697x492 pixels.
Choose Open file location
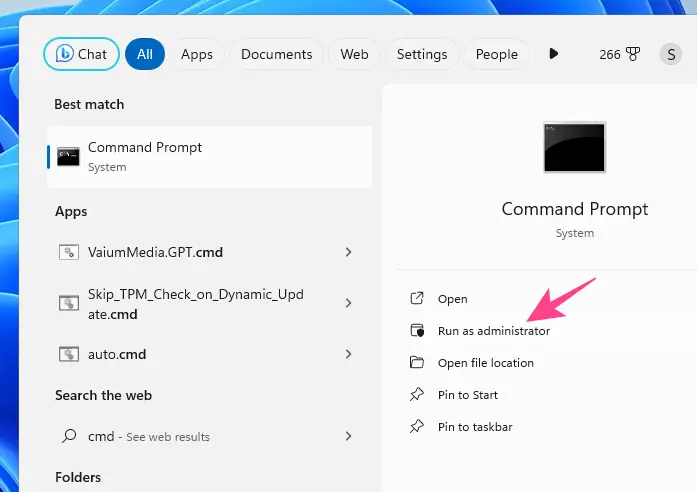[486, 363]
